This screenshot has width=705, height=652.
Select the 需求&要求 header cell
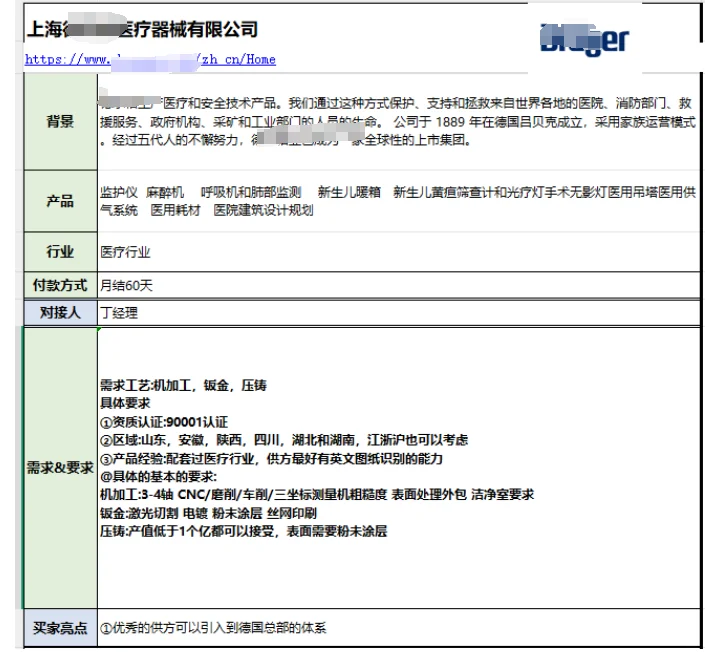(x=60, y=468)
